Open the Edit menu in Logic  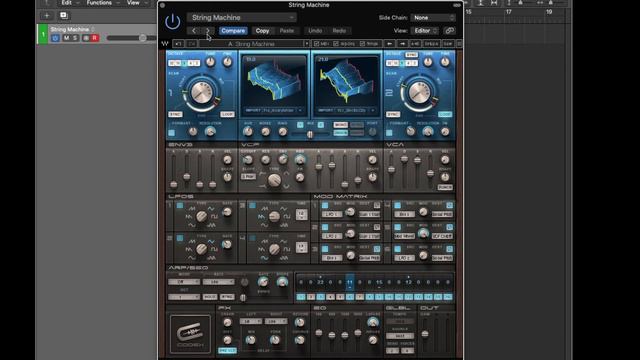point(67,3)
